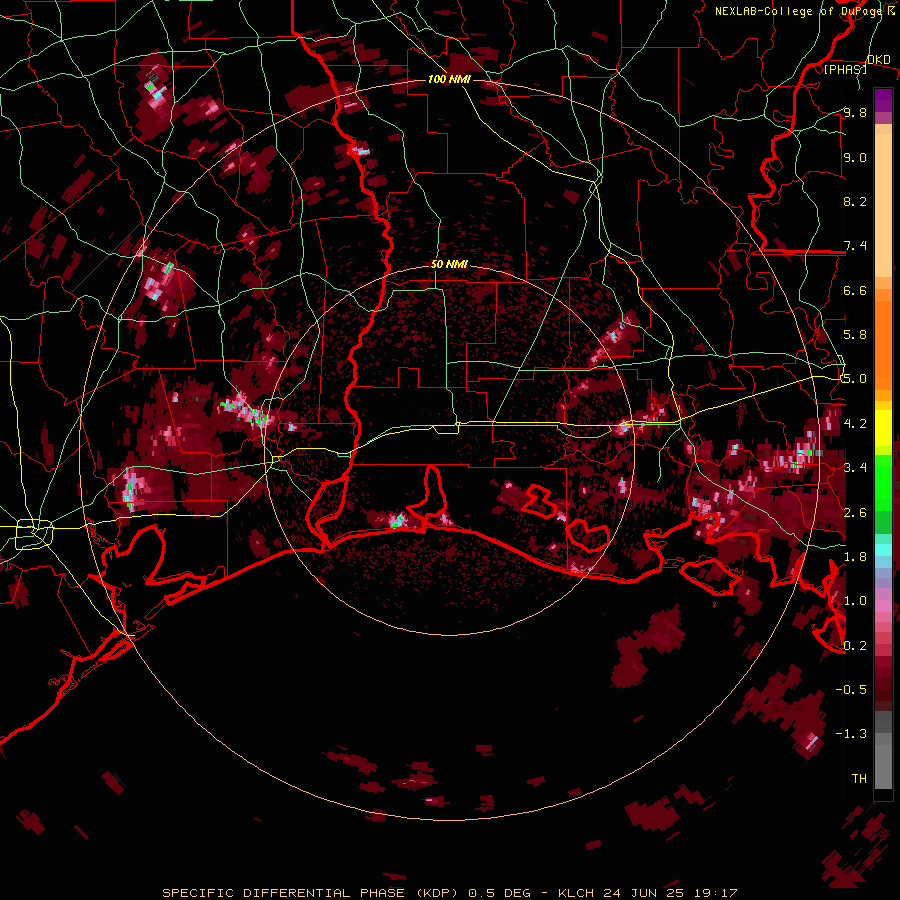900x900 pixels.
Task: Click the TH label at the color scale bottom
Action: (x=859, y=779)
